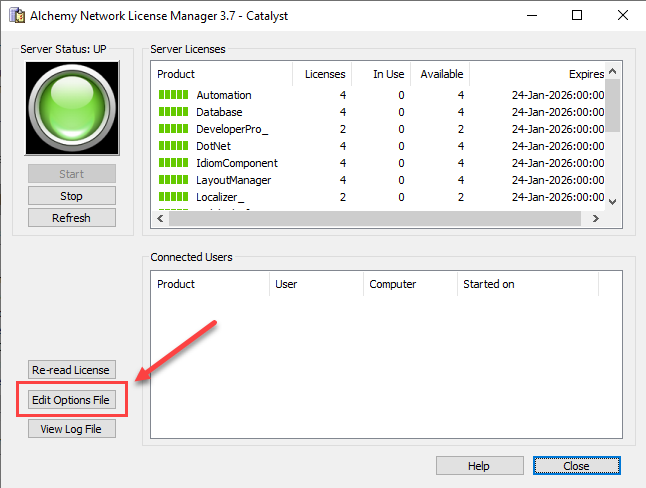The height and width of the screenshot is (488, 646).
Task: Open Edit Options File
Action: 72,400
